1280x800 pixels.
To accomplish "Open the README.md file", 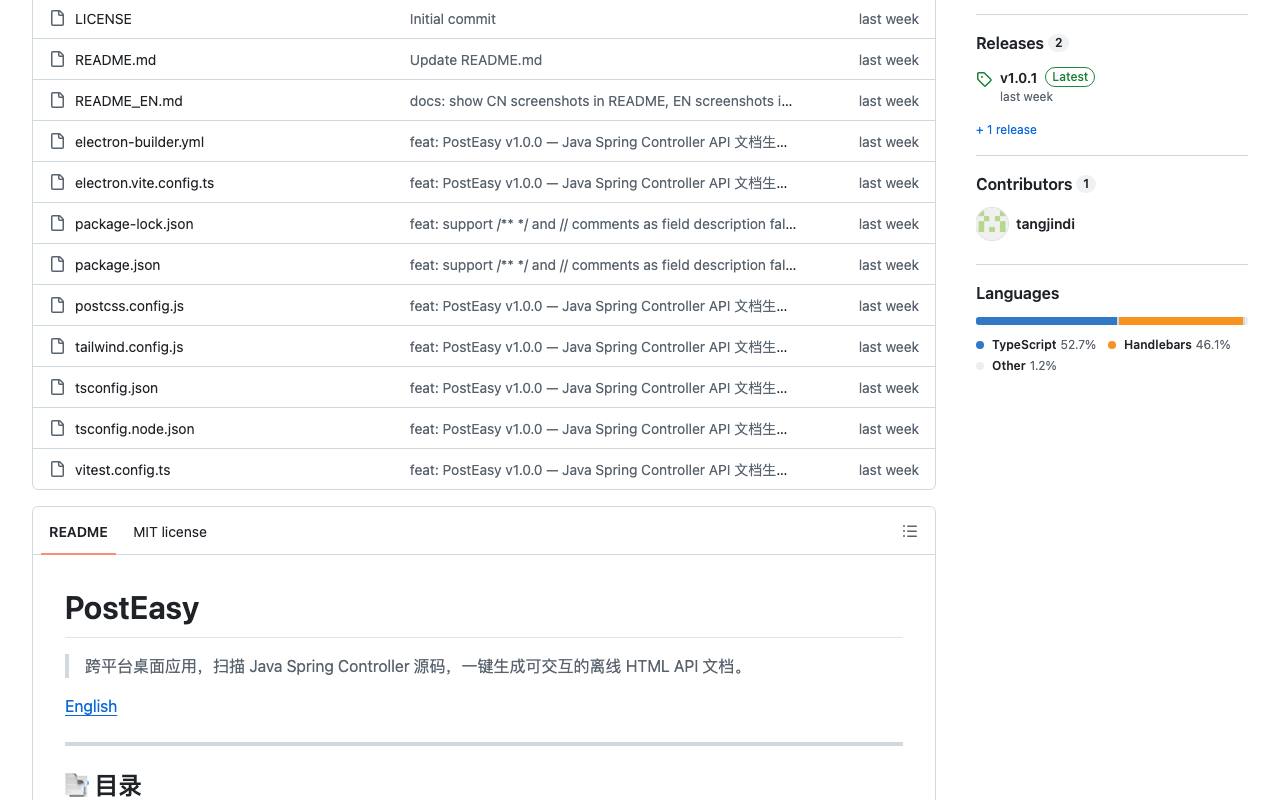I will point(115,60).
